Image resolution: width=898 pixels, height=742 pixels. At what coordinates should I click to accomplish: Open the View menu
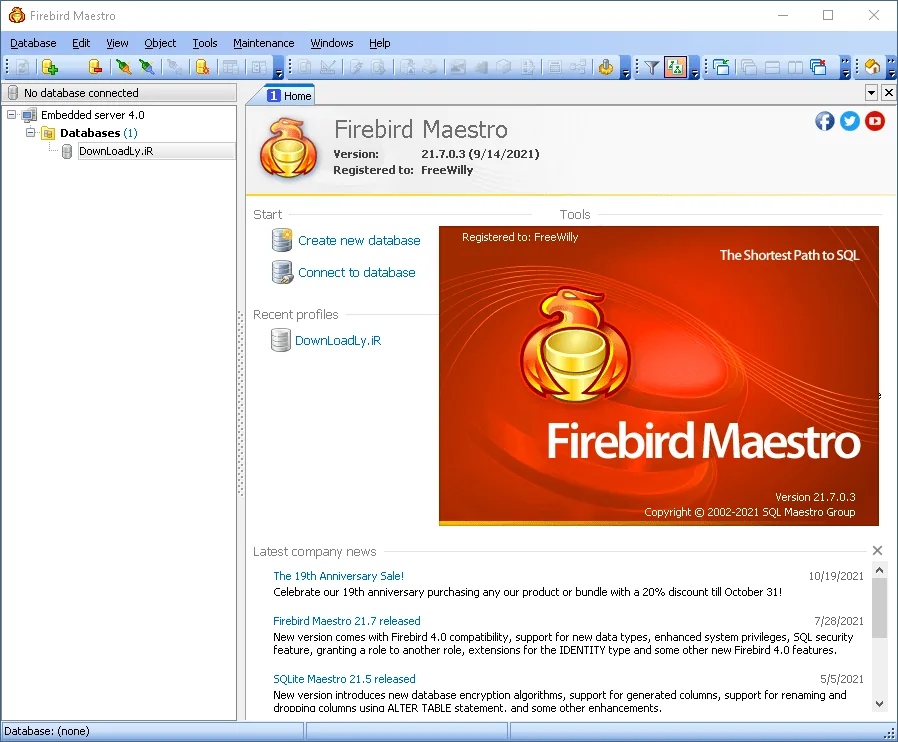click(x=117, y=43)
